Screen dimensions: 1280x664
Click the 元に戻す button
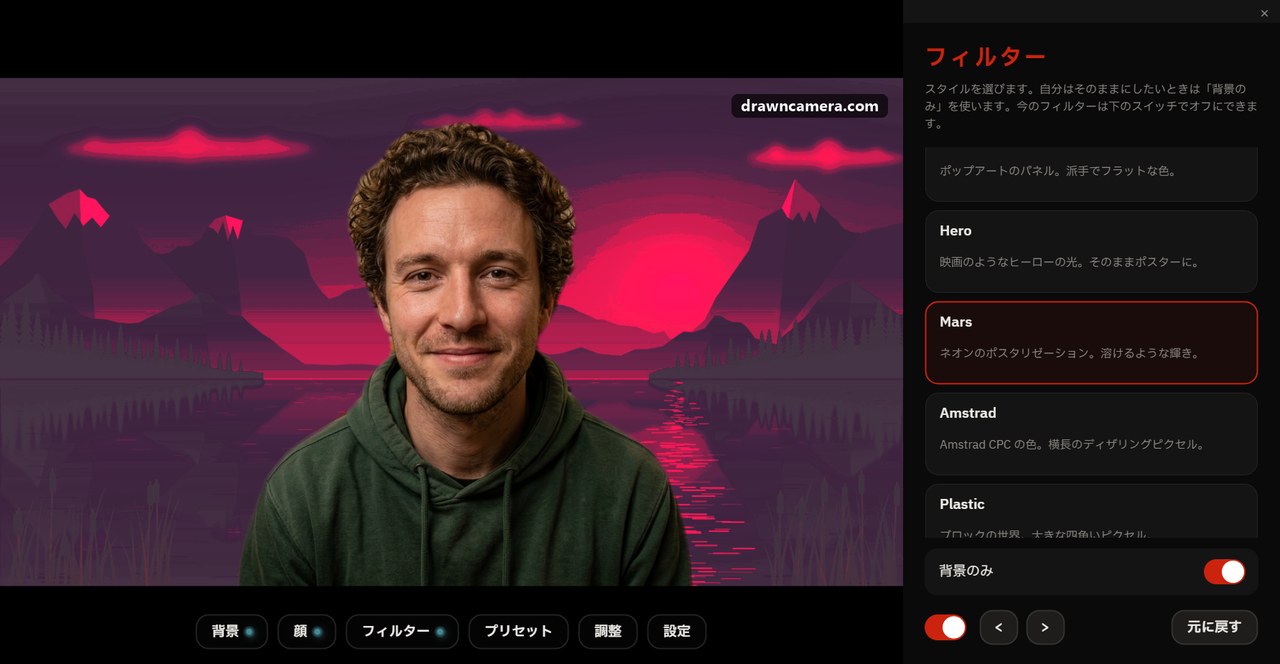coord(1214,627)
